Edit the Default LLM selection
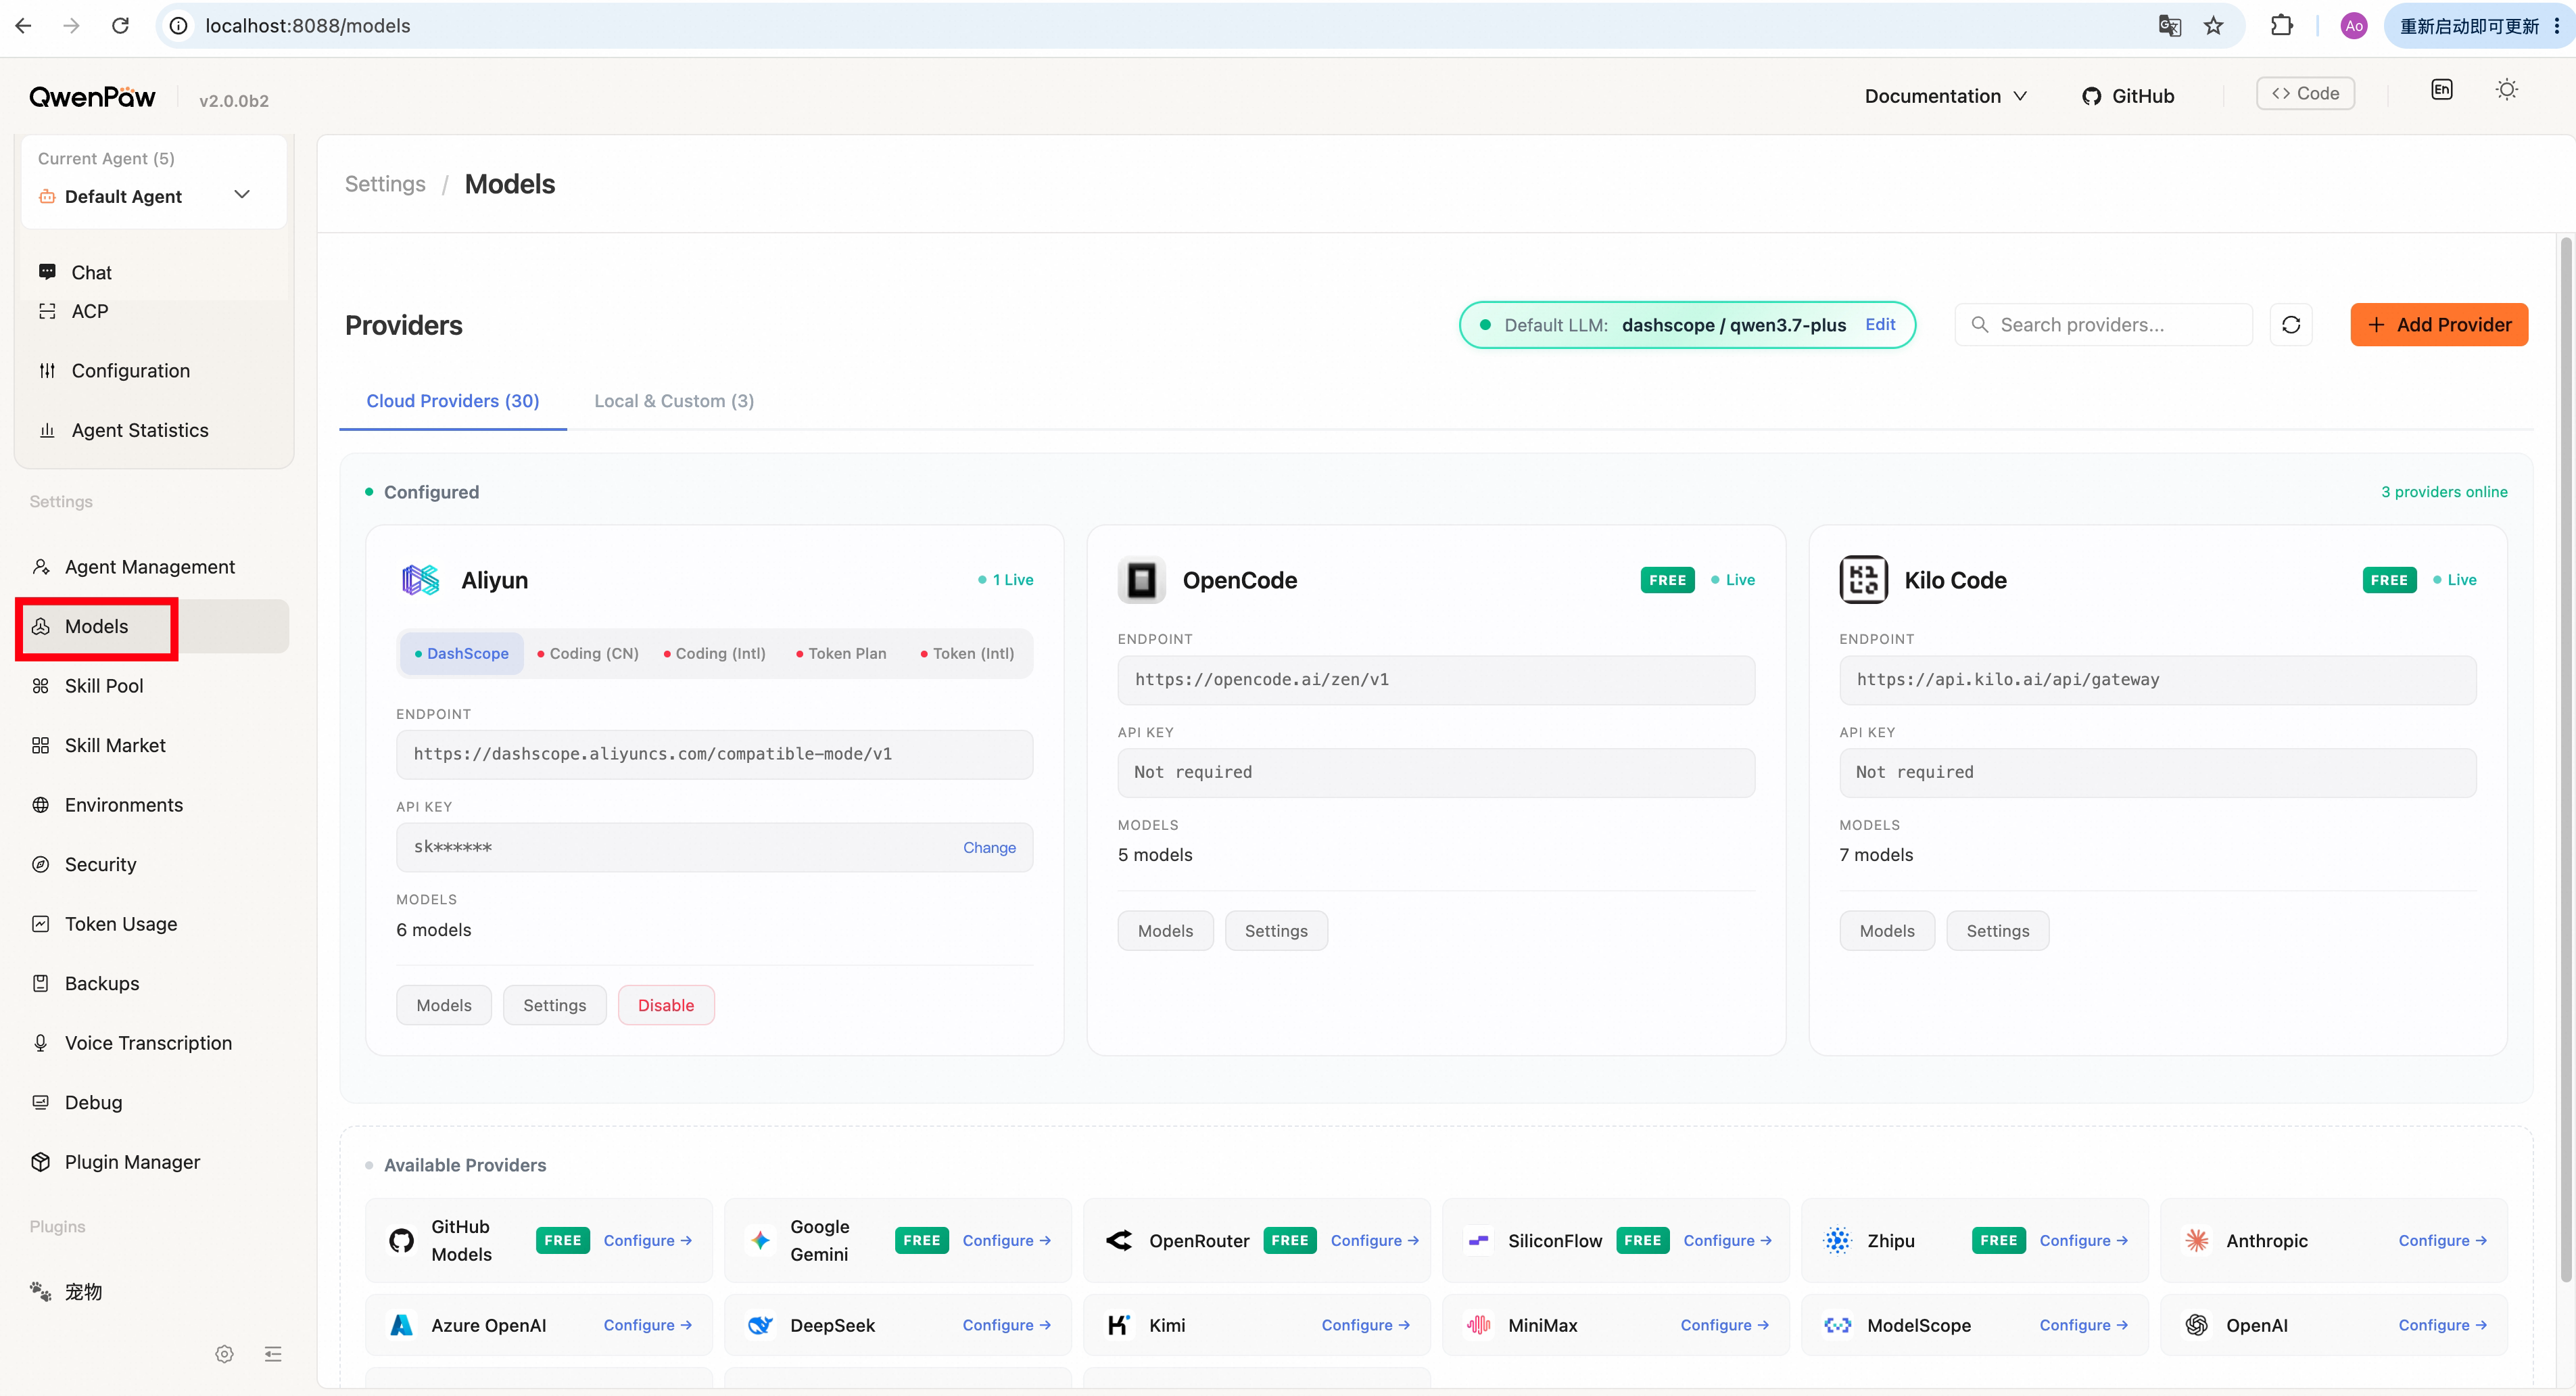Image resolution: width=2576 pixels, height=1396 pixels. pos(1880,325)
